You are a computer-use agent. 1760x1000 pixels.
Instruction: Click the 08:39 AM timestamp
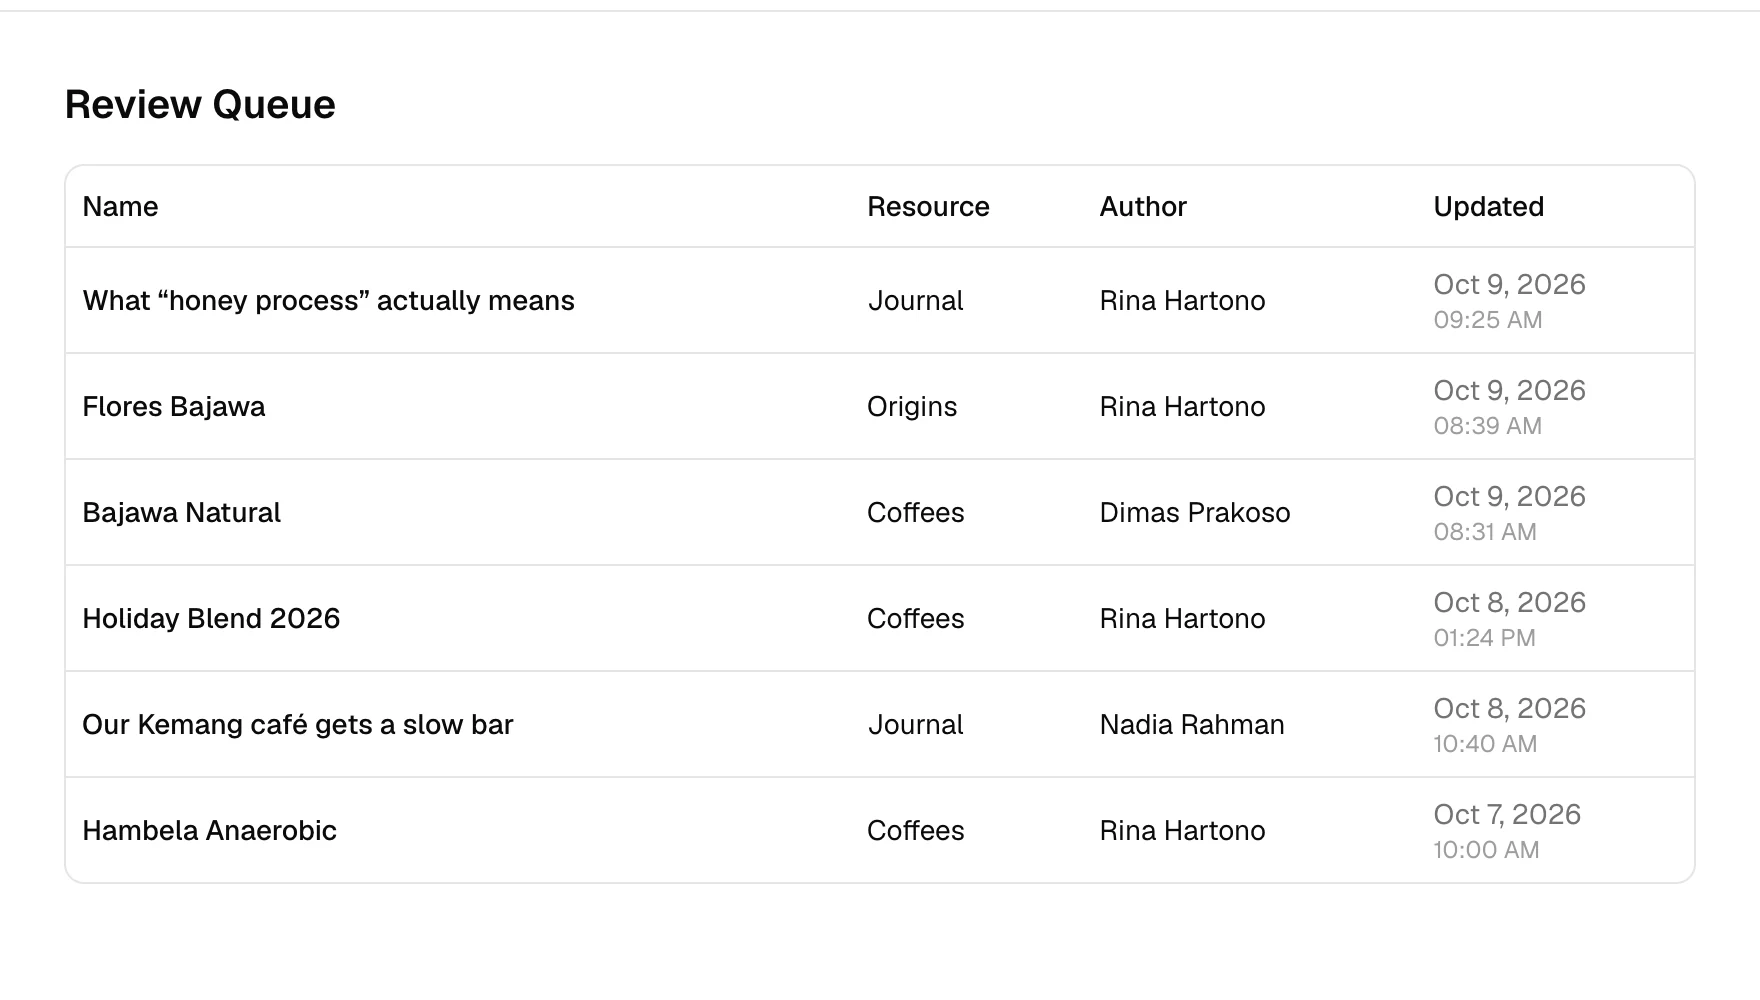click(1488, 427)
